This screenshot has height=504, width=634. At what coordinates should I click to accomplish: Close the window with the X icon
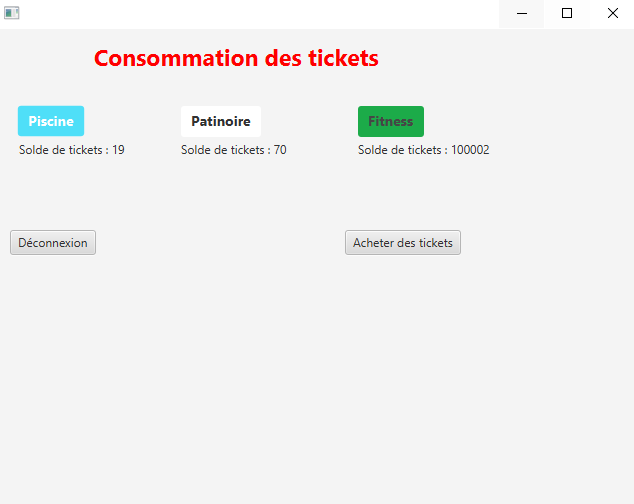(x=613, y=13)
